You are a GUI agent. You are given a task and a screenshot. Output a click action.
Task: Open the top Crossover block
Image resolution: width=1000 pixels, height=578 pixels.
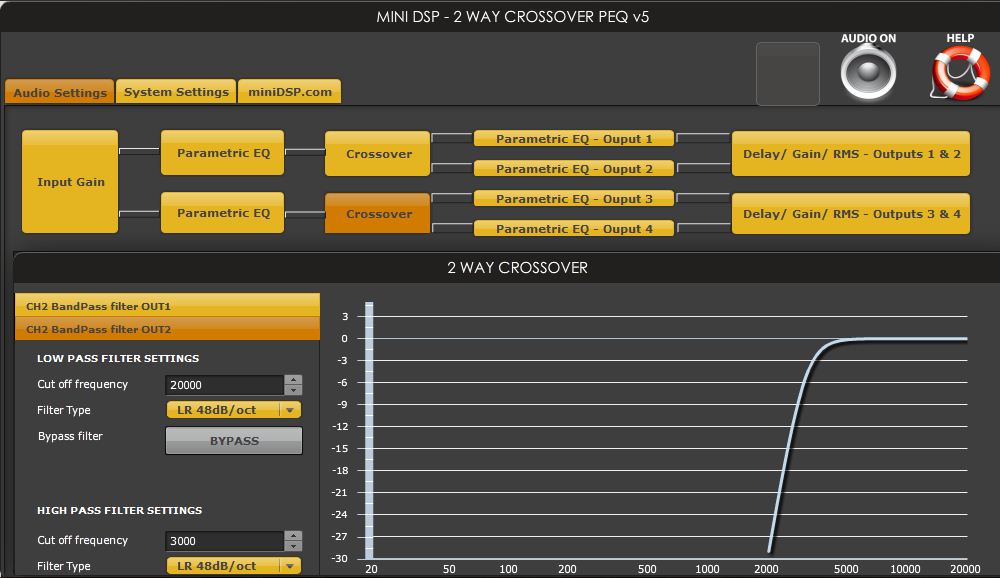(x=378, y=154)
